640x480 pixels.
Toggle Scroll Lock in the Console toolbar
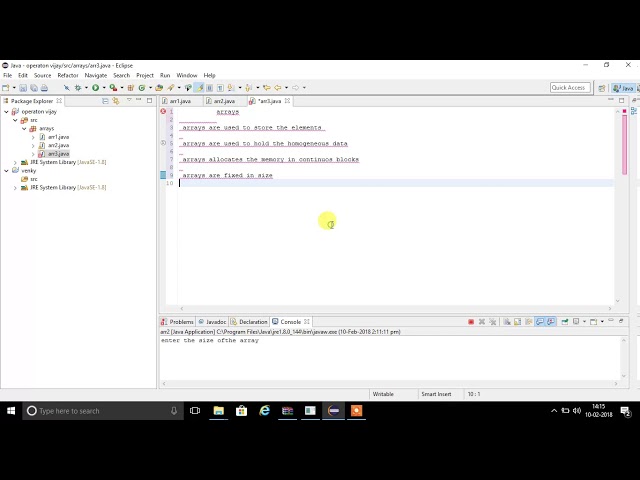pos(518,322)
